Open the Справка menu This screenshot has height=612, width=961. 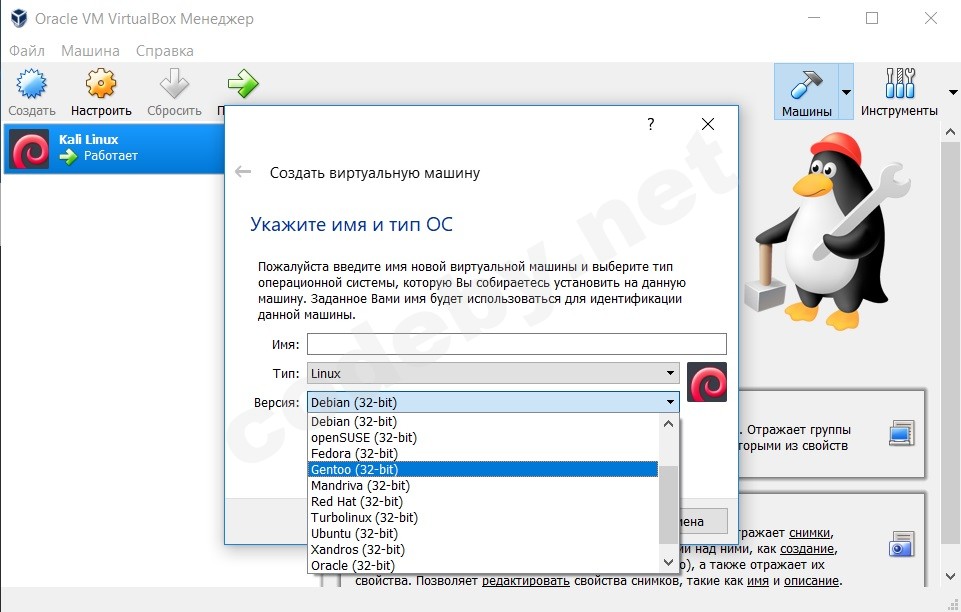pyautogui.click(x=165, y=51)
